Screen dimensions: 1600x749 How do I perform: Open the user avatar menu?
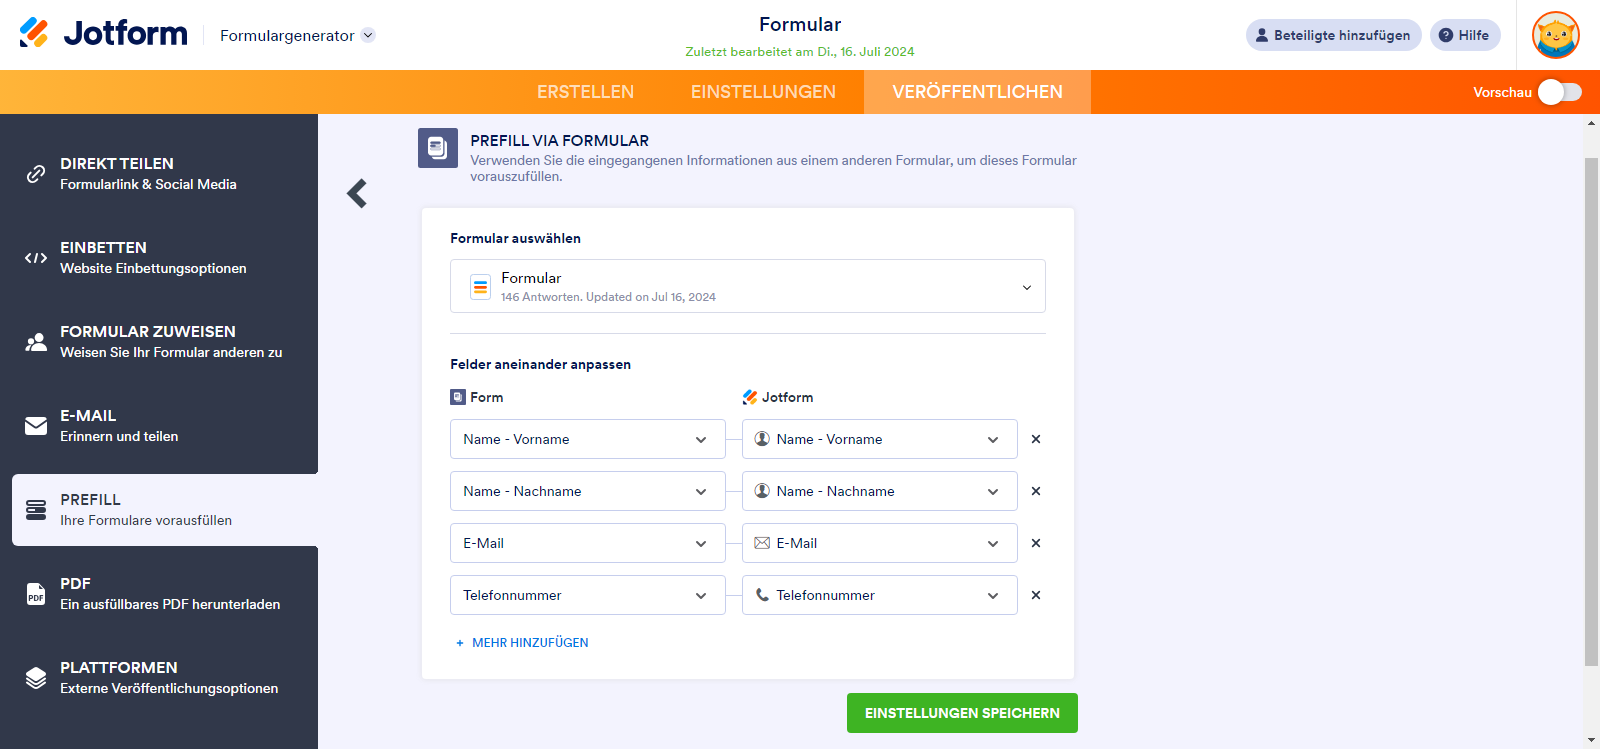pyautogui.click(x=1556, y=35)
